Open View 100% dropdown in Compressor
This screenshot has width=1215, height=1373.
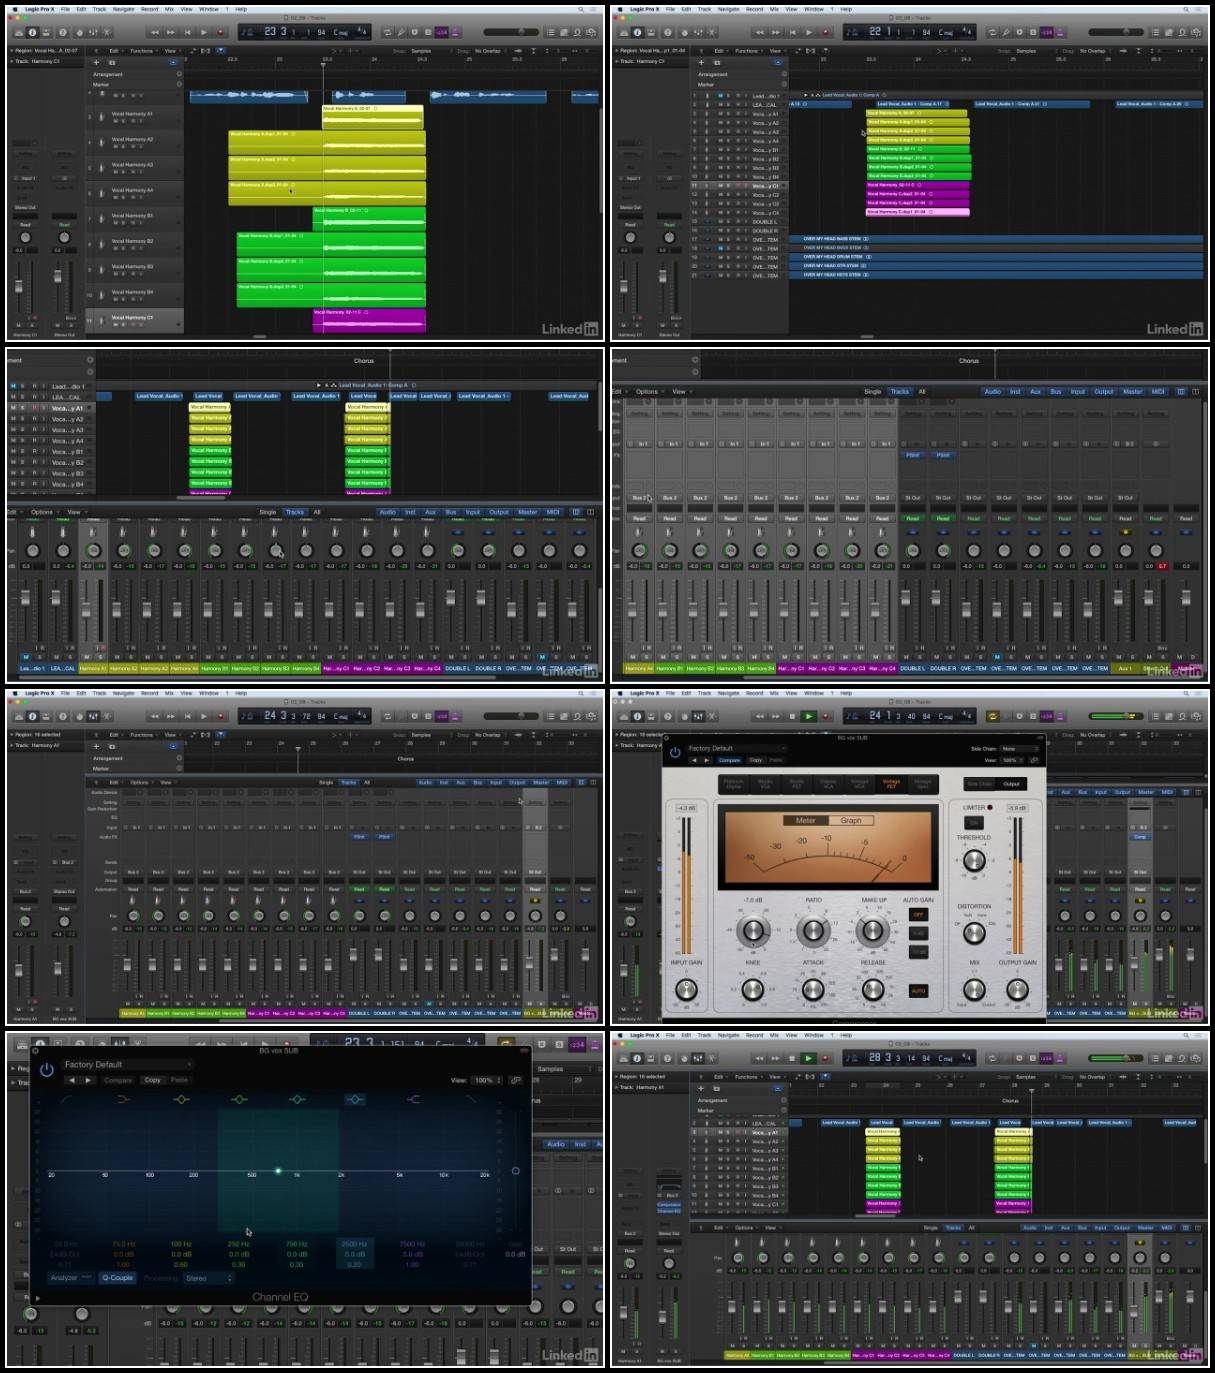point(1012,760)
